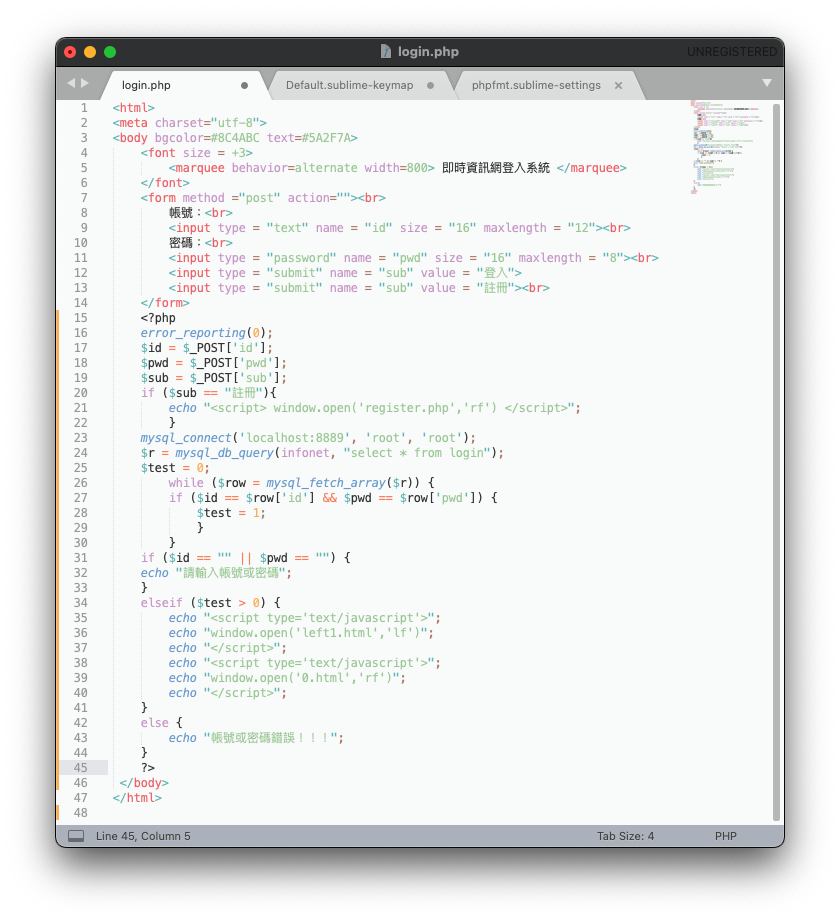Screen dimensions: 840x921
Task: Click the <?php opening tag
Action: [x=158, y=318]
